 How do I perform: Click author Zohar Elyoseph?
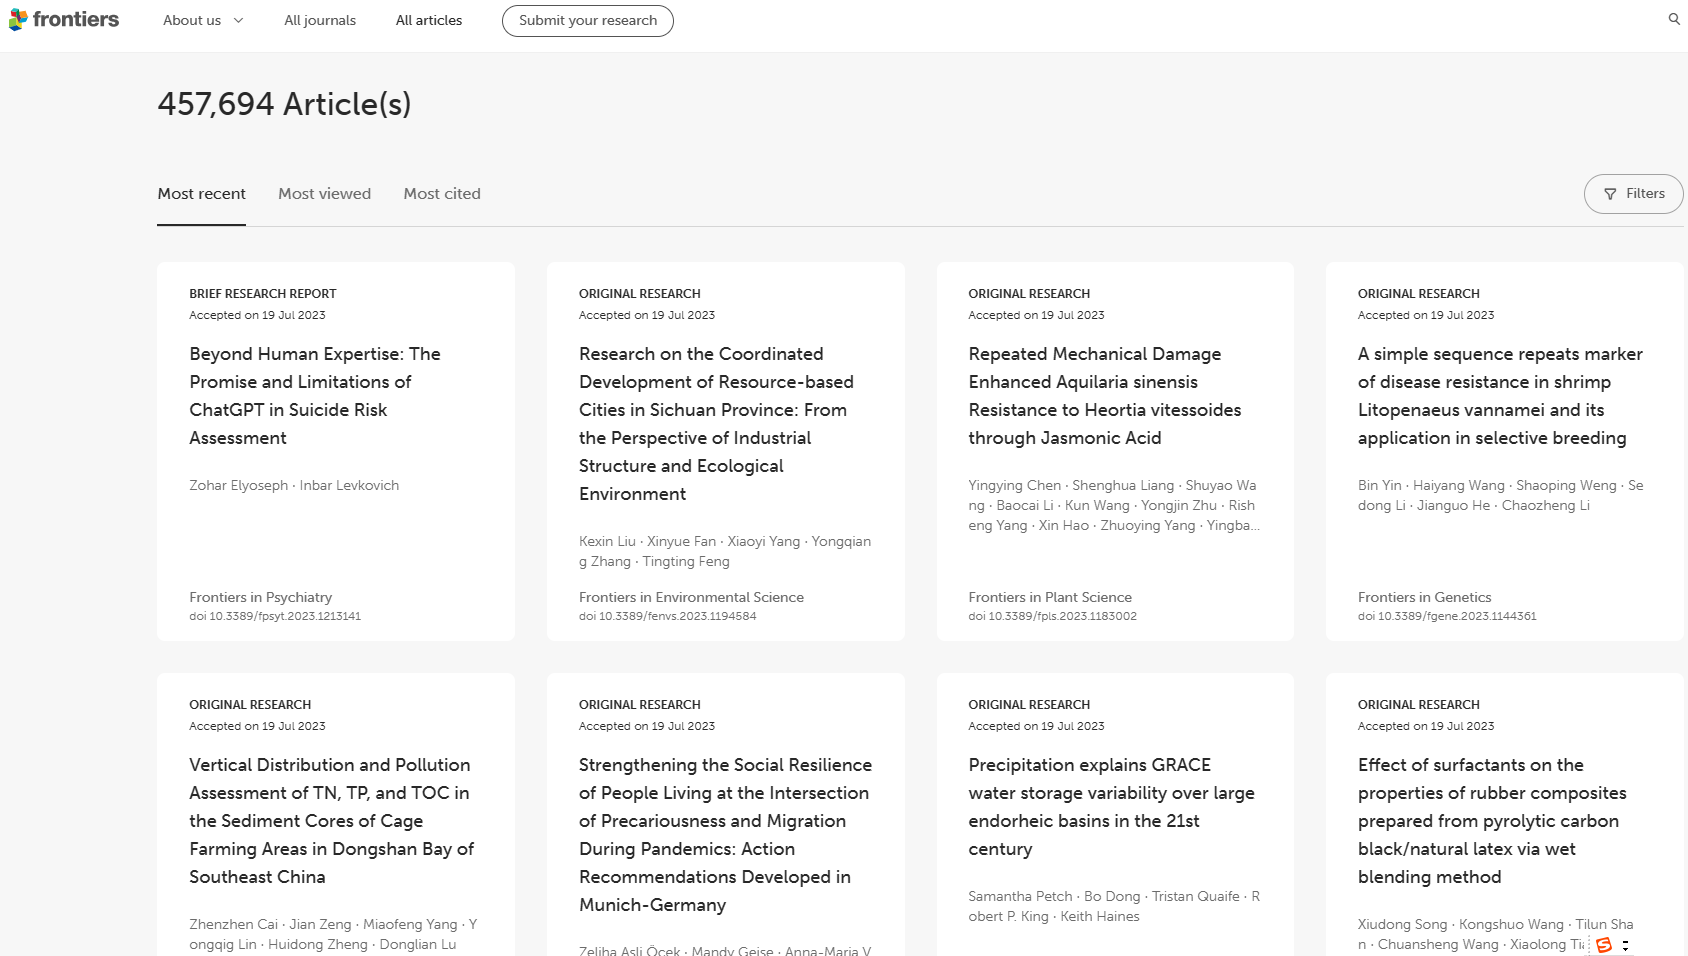click(x=238, y=485)
